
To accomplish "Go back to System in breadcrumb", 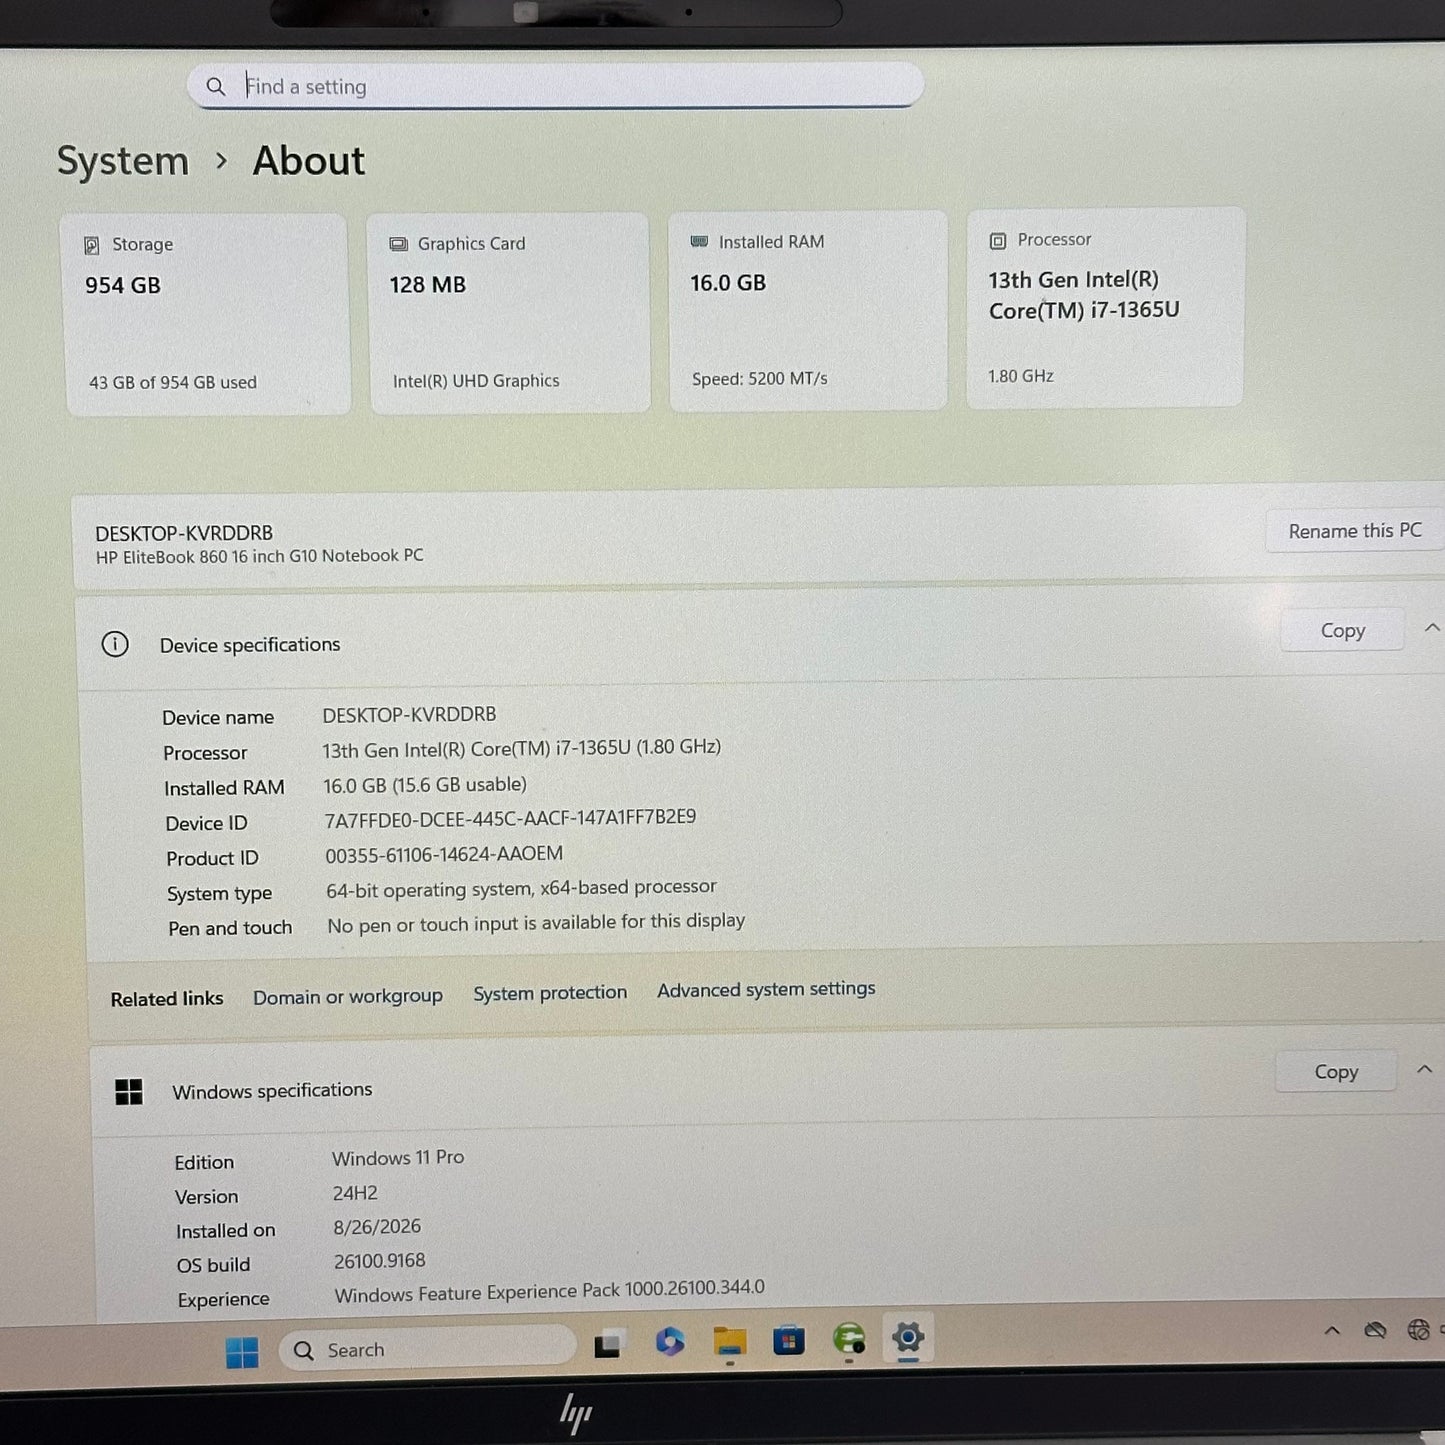I will pos(123,161).
